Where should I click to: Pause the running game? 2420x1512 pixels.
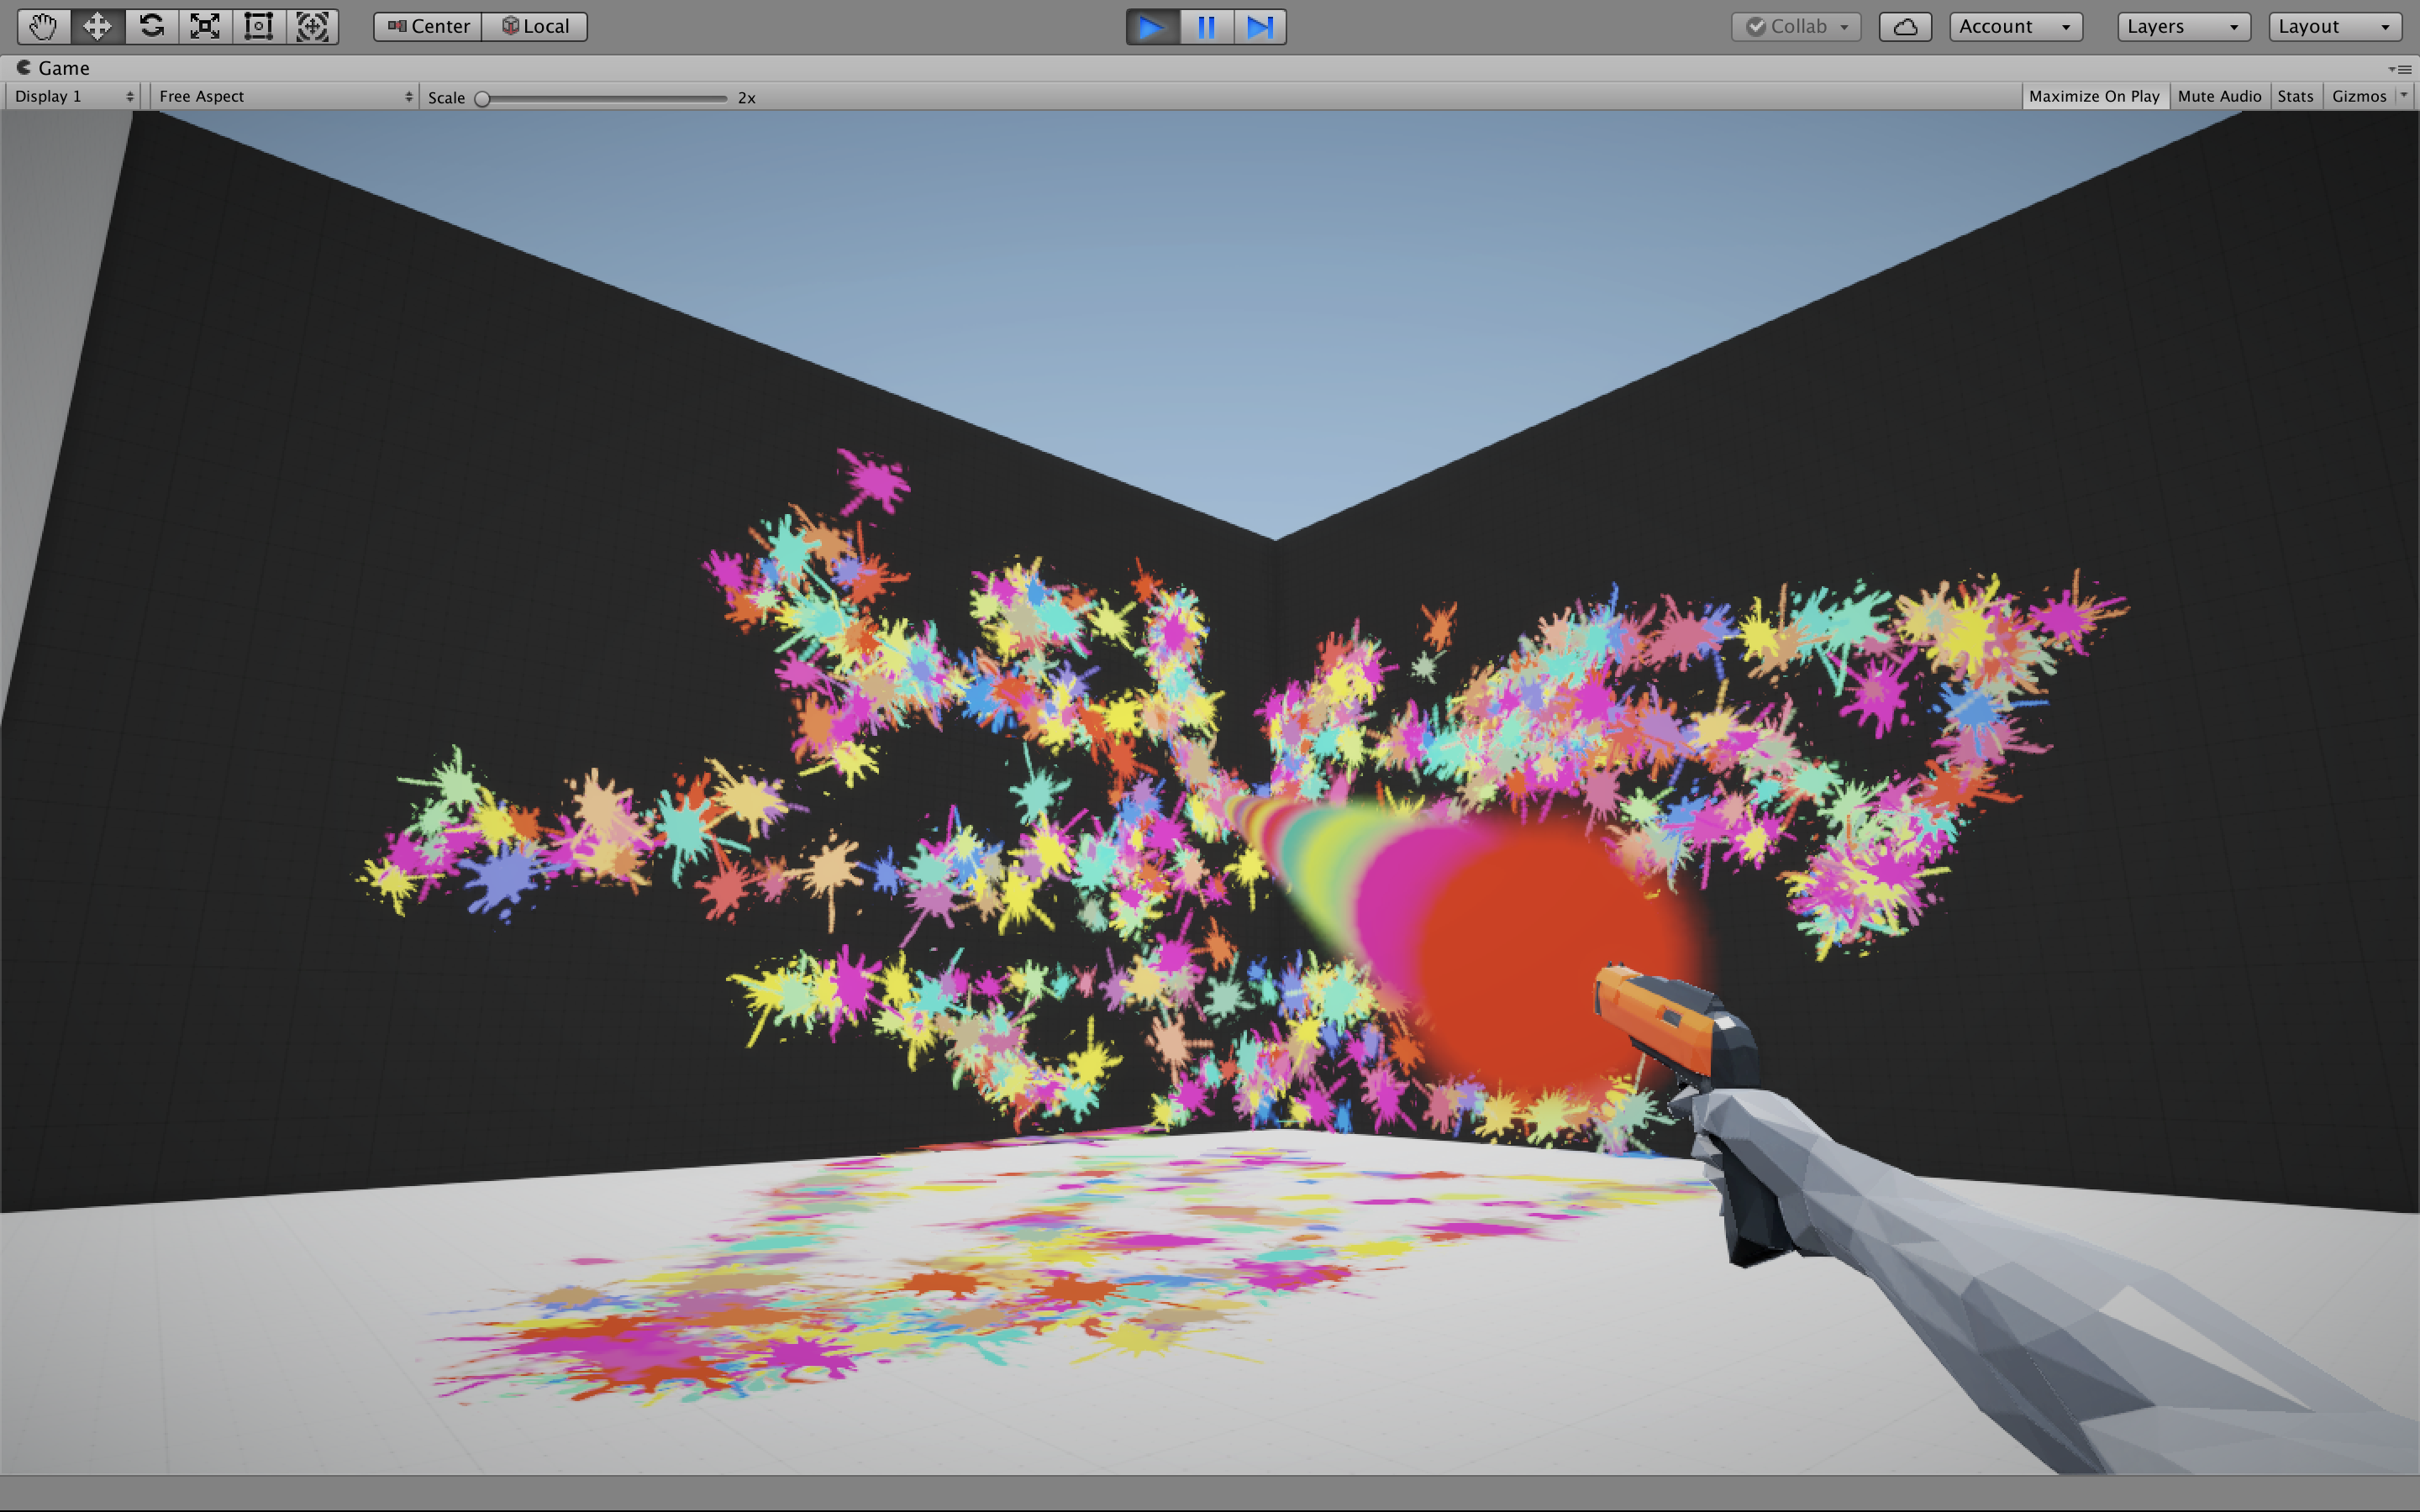pyautogui.click(x=1206, y=27)
